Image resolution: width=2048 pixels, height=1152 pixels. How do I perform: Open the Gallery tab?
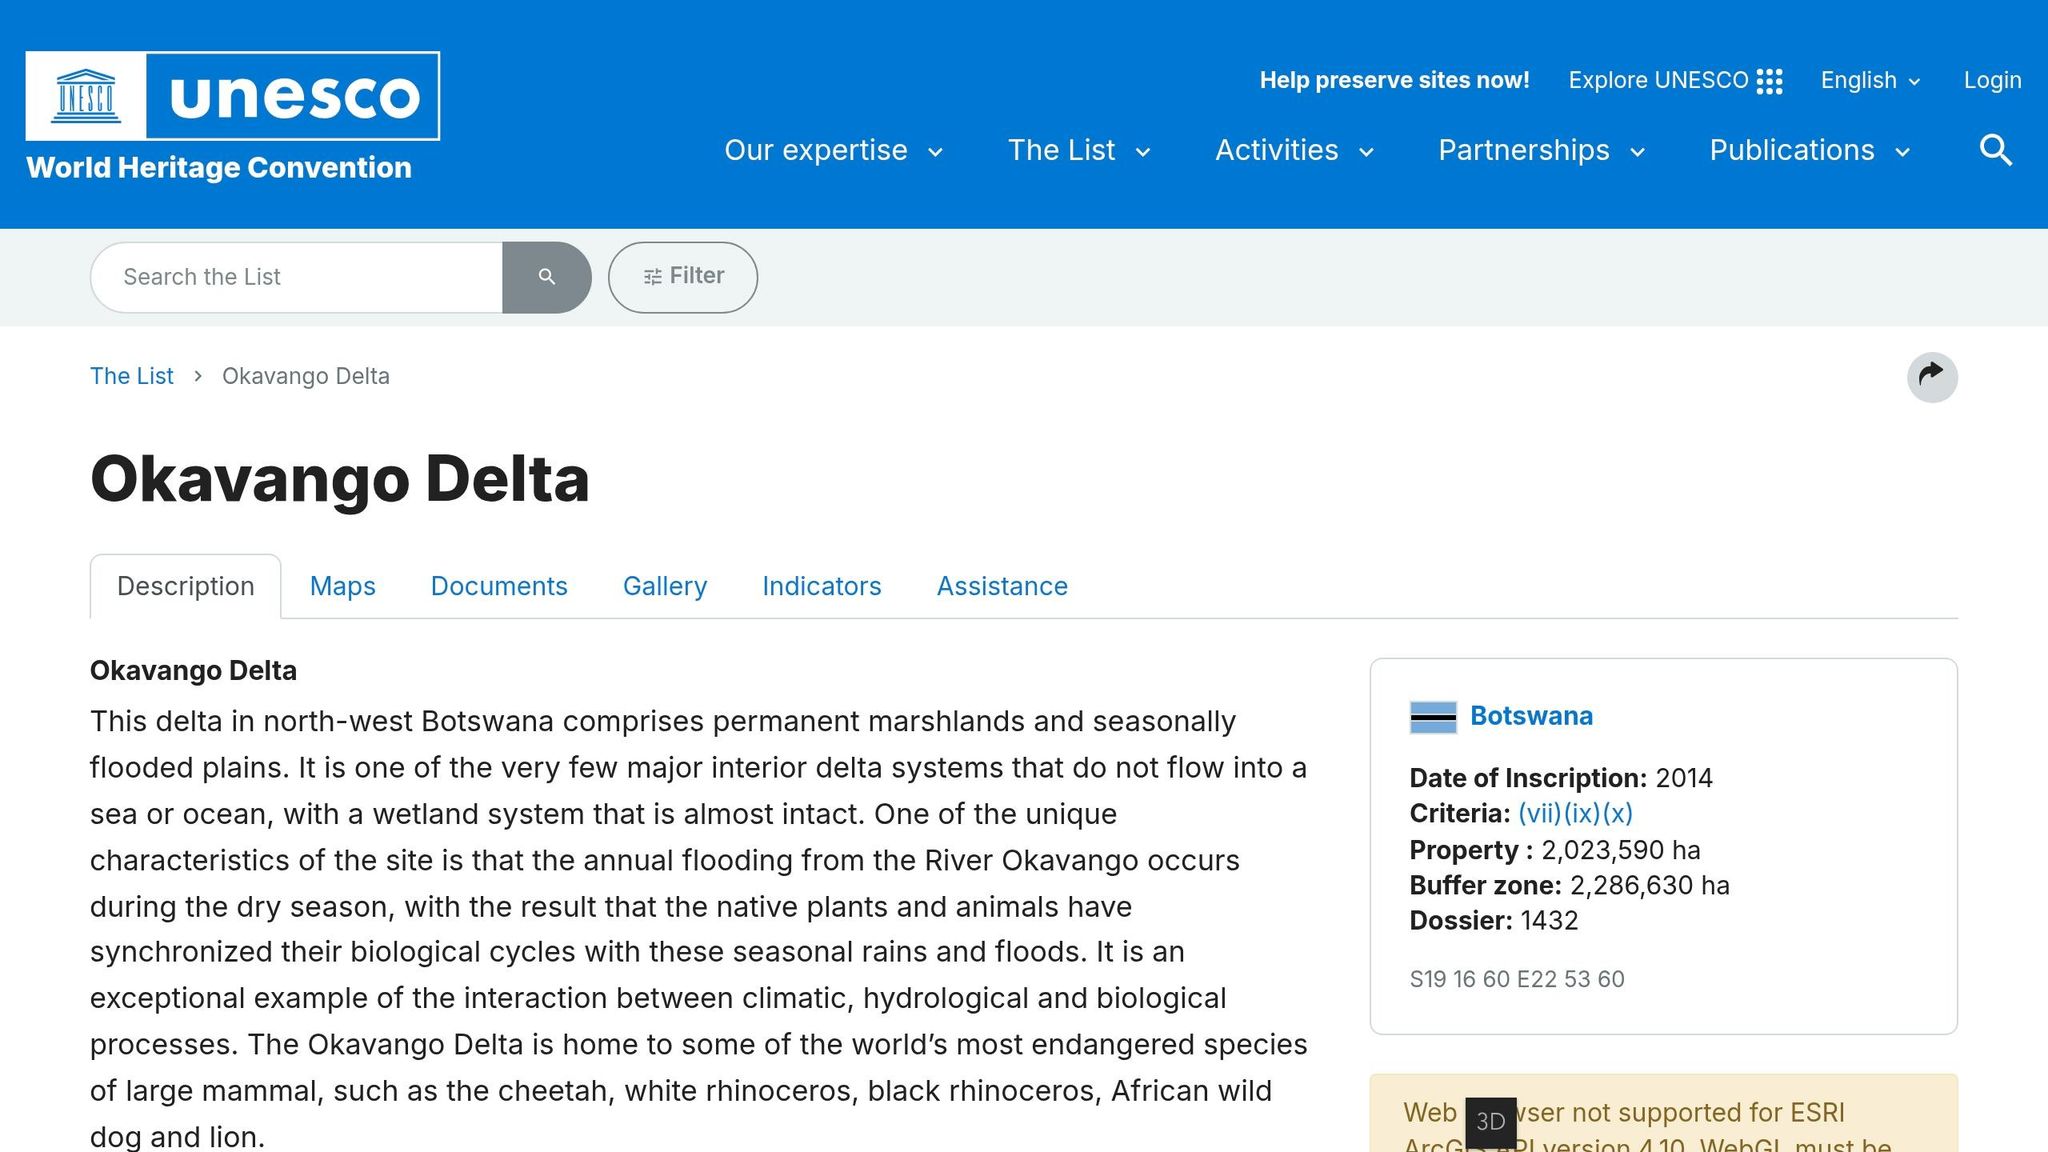click(x=664, y=586)
